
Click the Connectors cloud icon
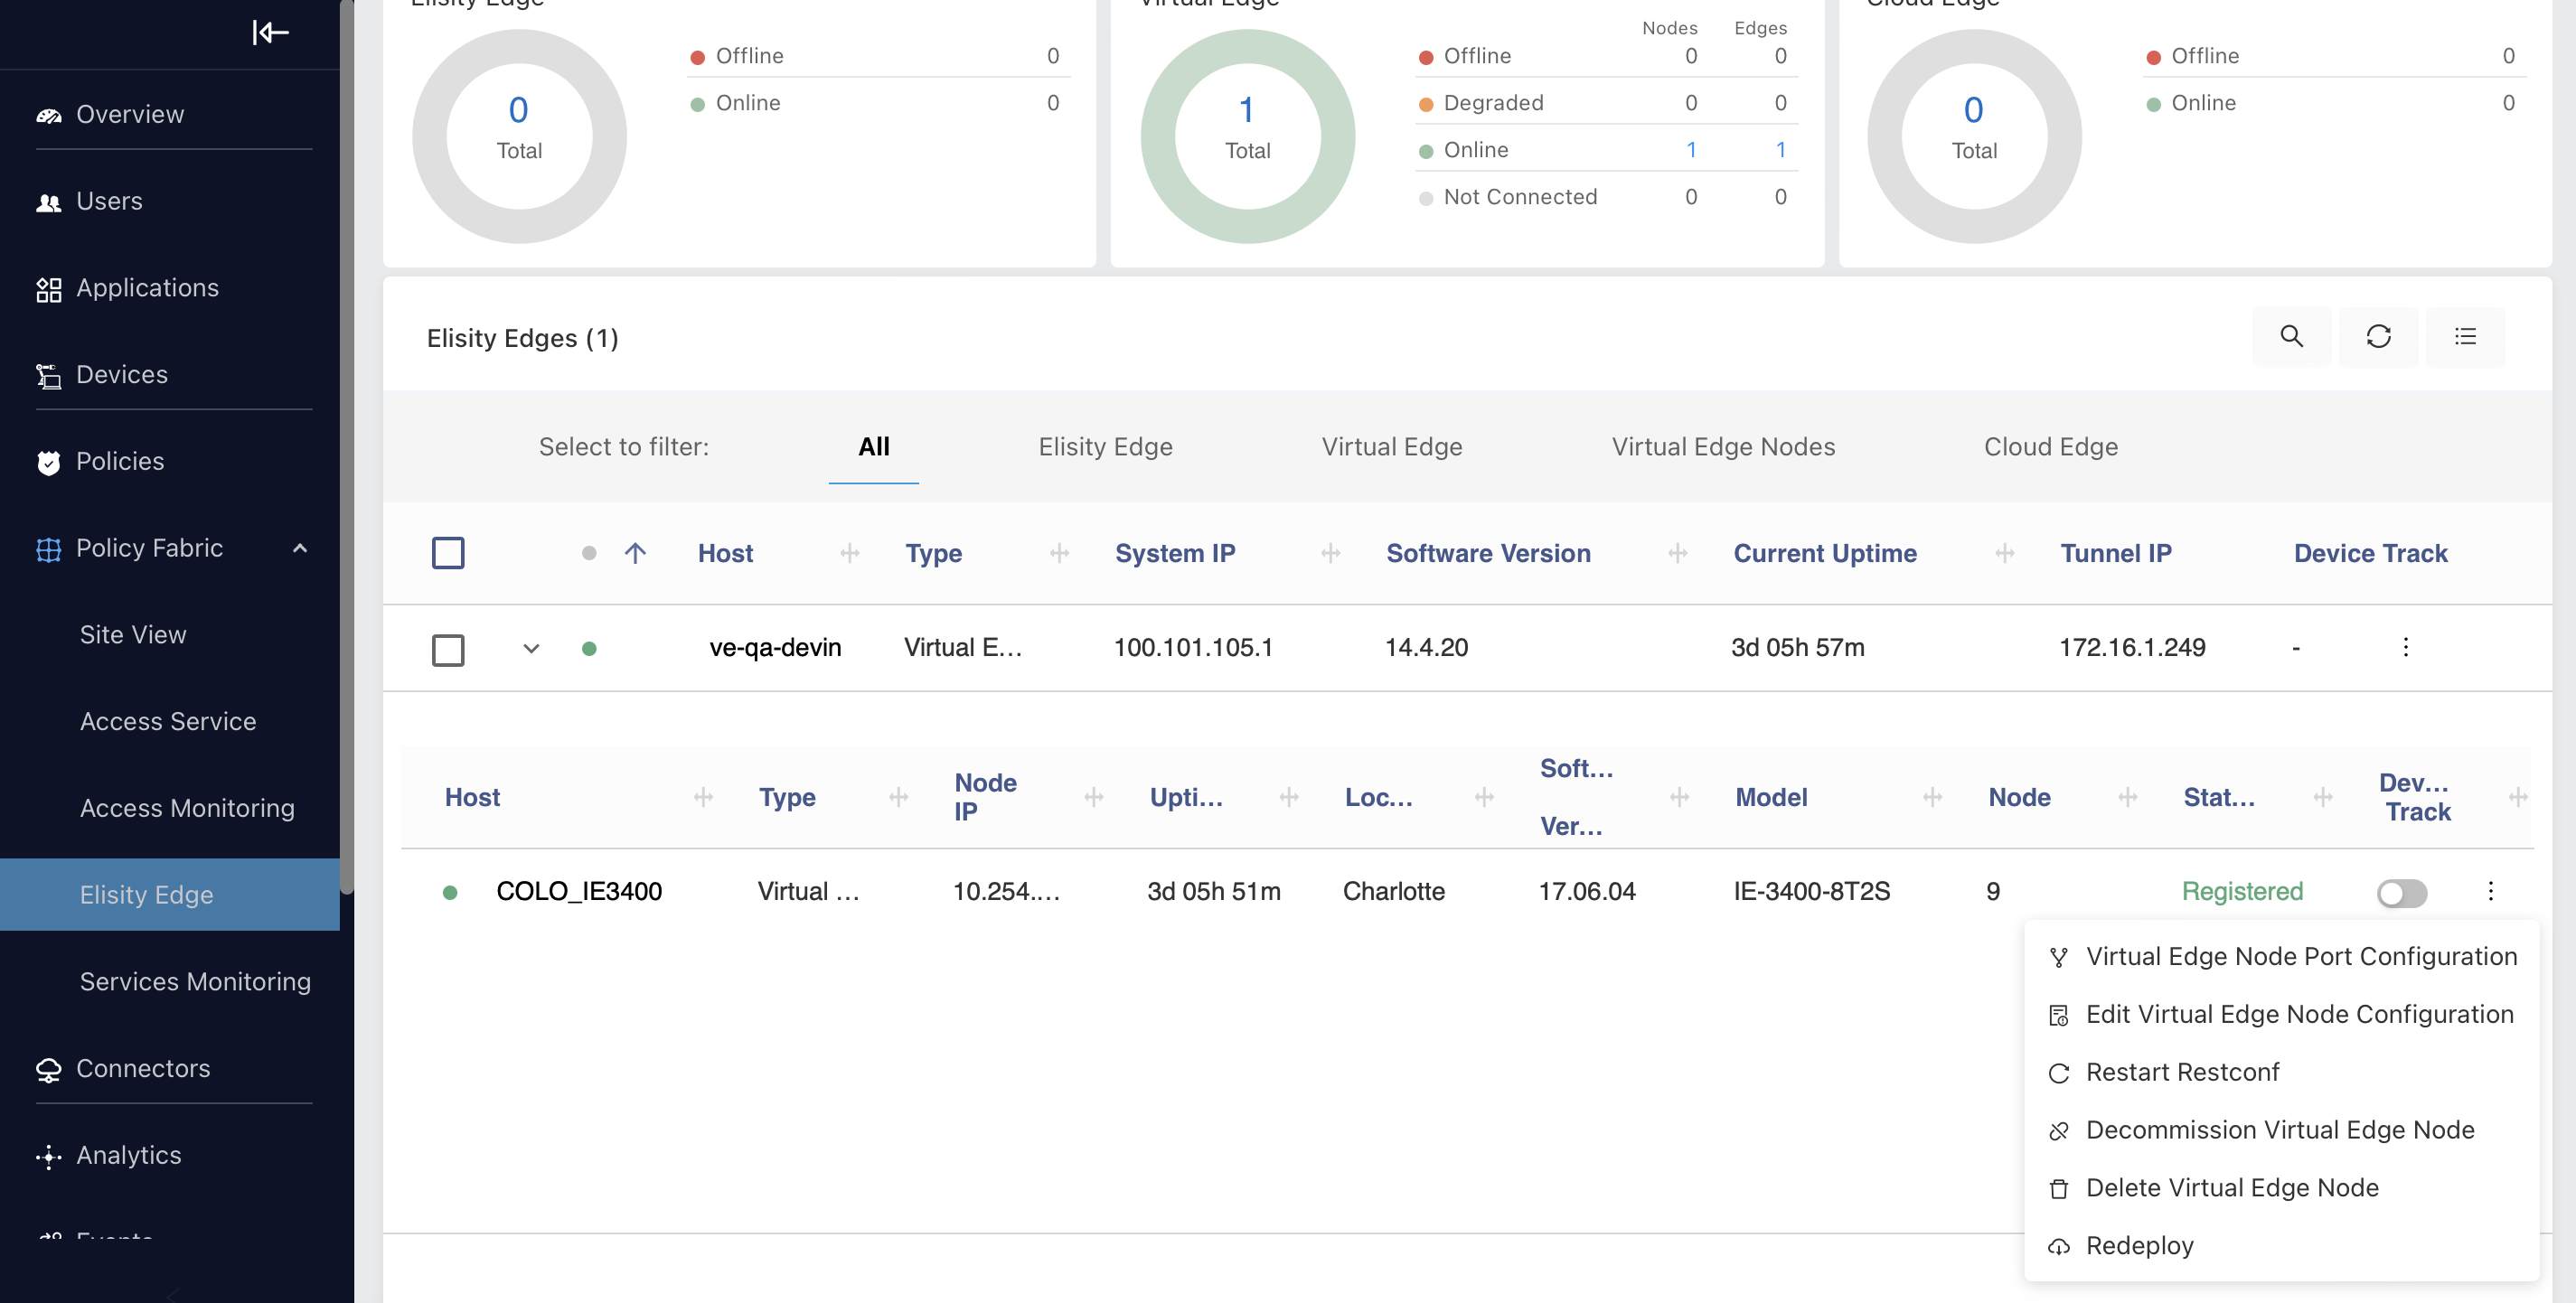coord(49,1070)
